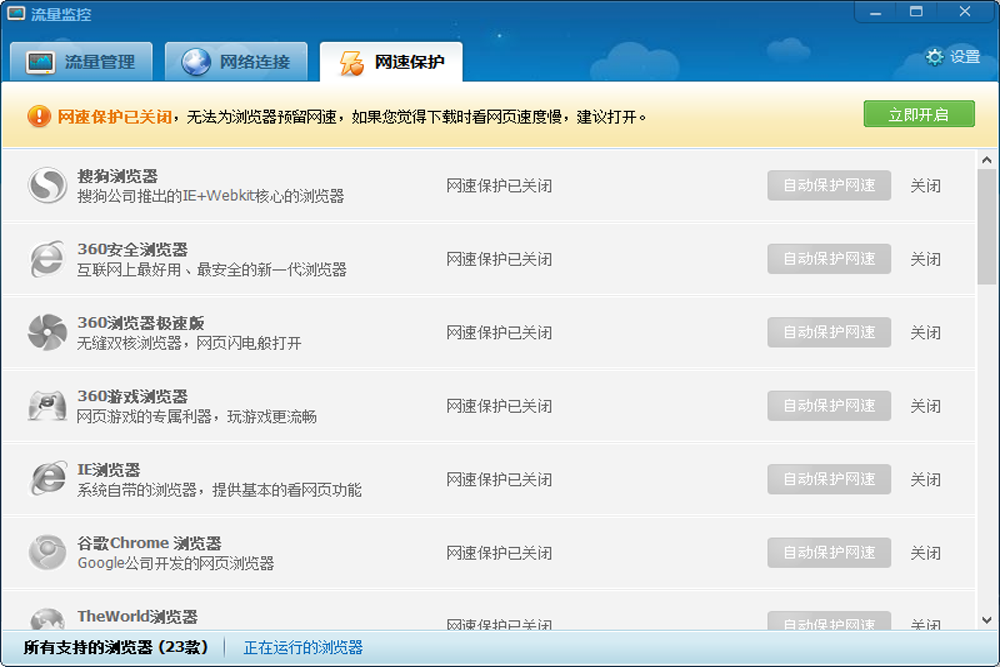Screen dimensions: 1000x667
Task: Click 自动保护网速 for 谷歌Chrome浏览器
Action: 829,552
